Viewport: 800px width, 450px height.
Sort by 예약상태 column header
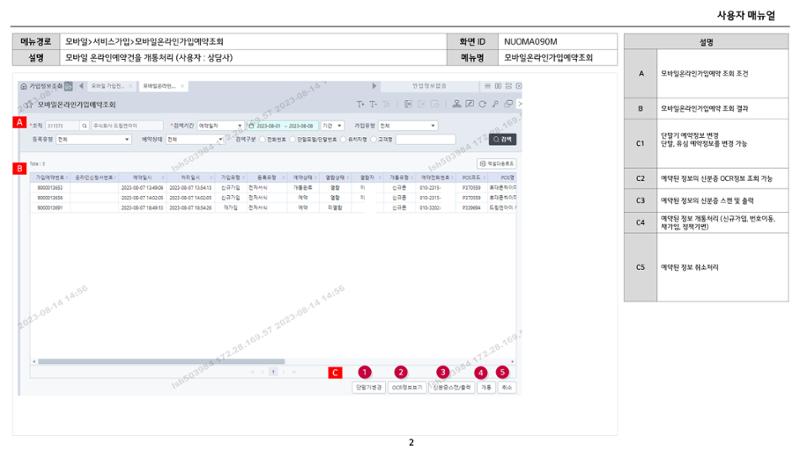(x=303, y=178)
